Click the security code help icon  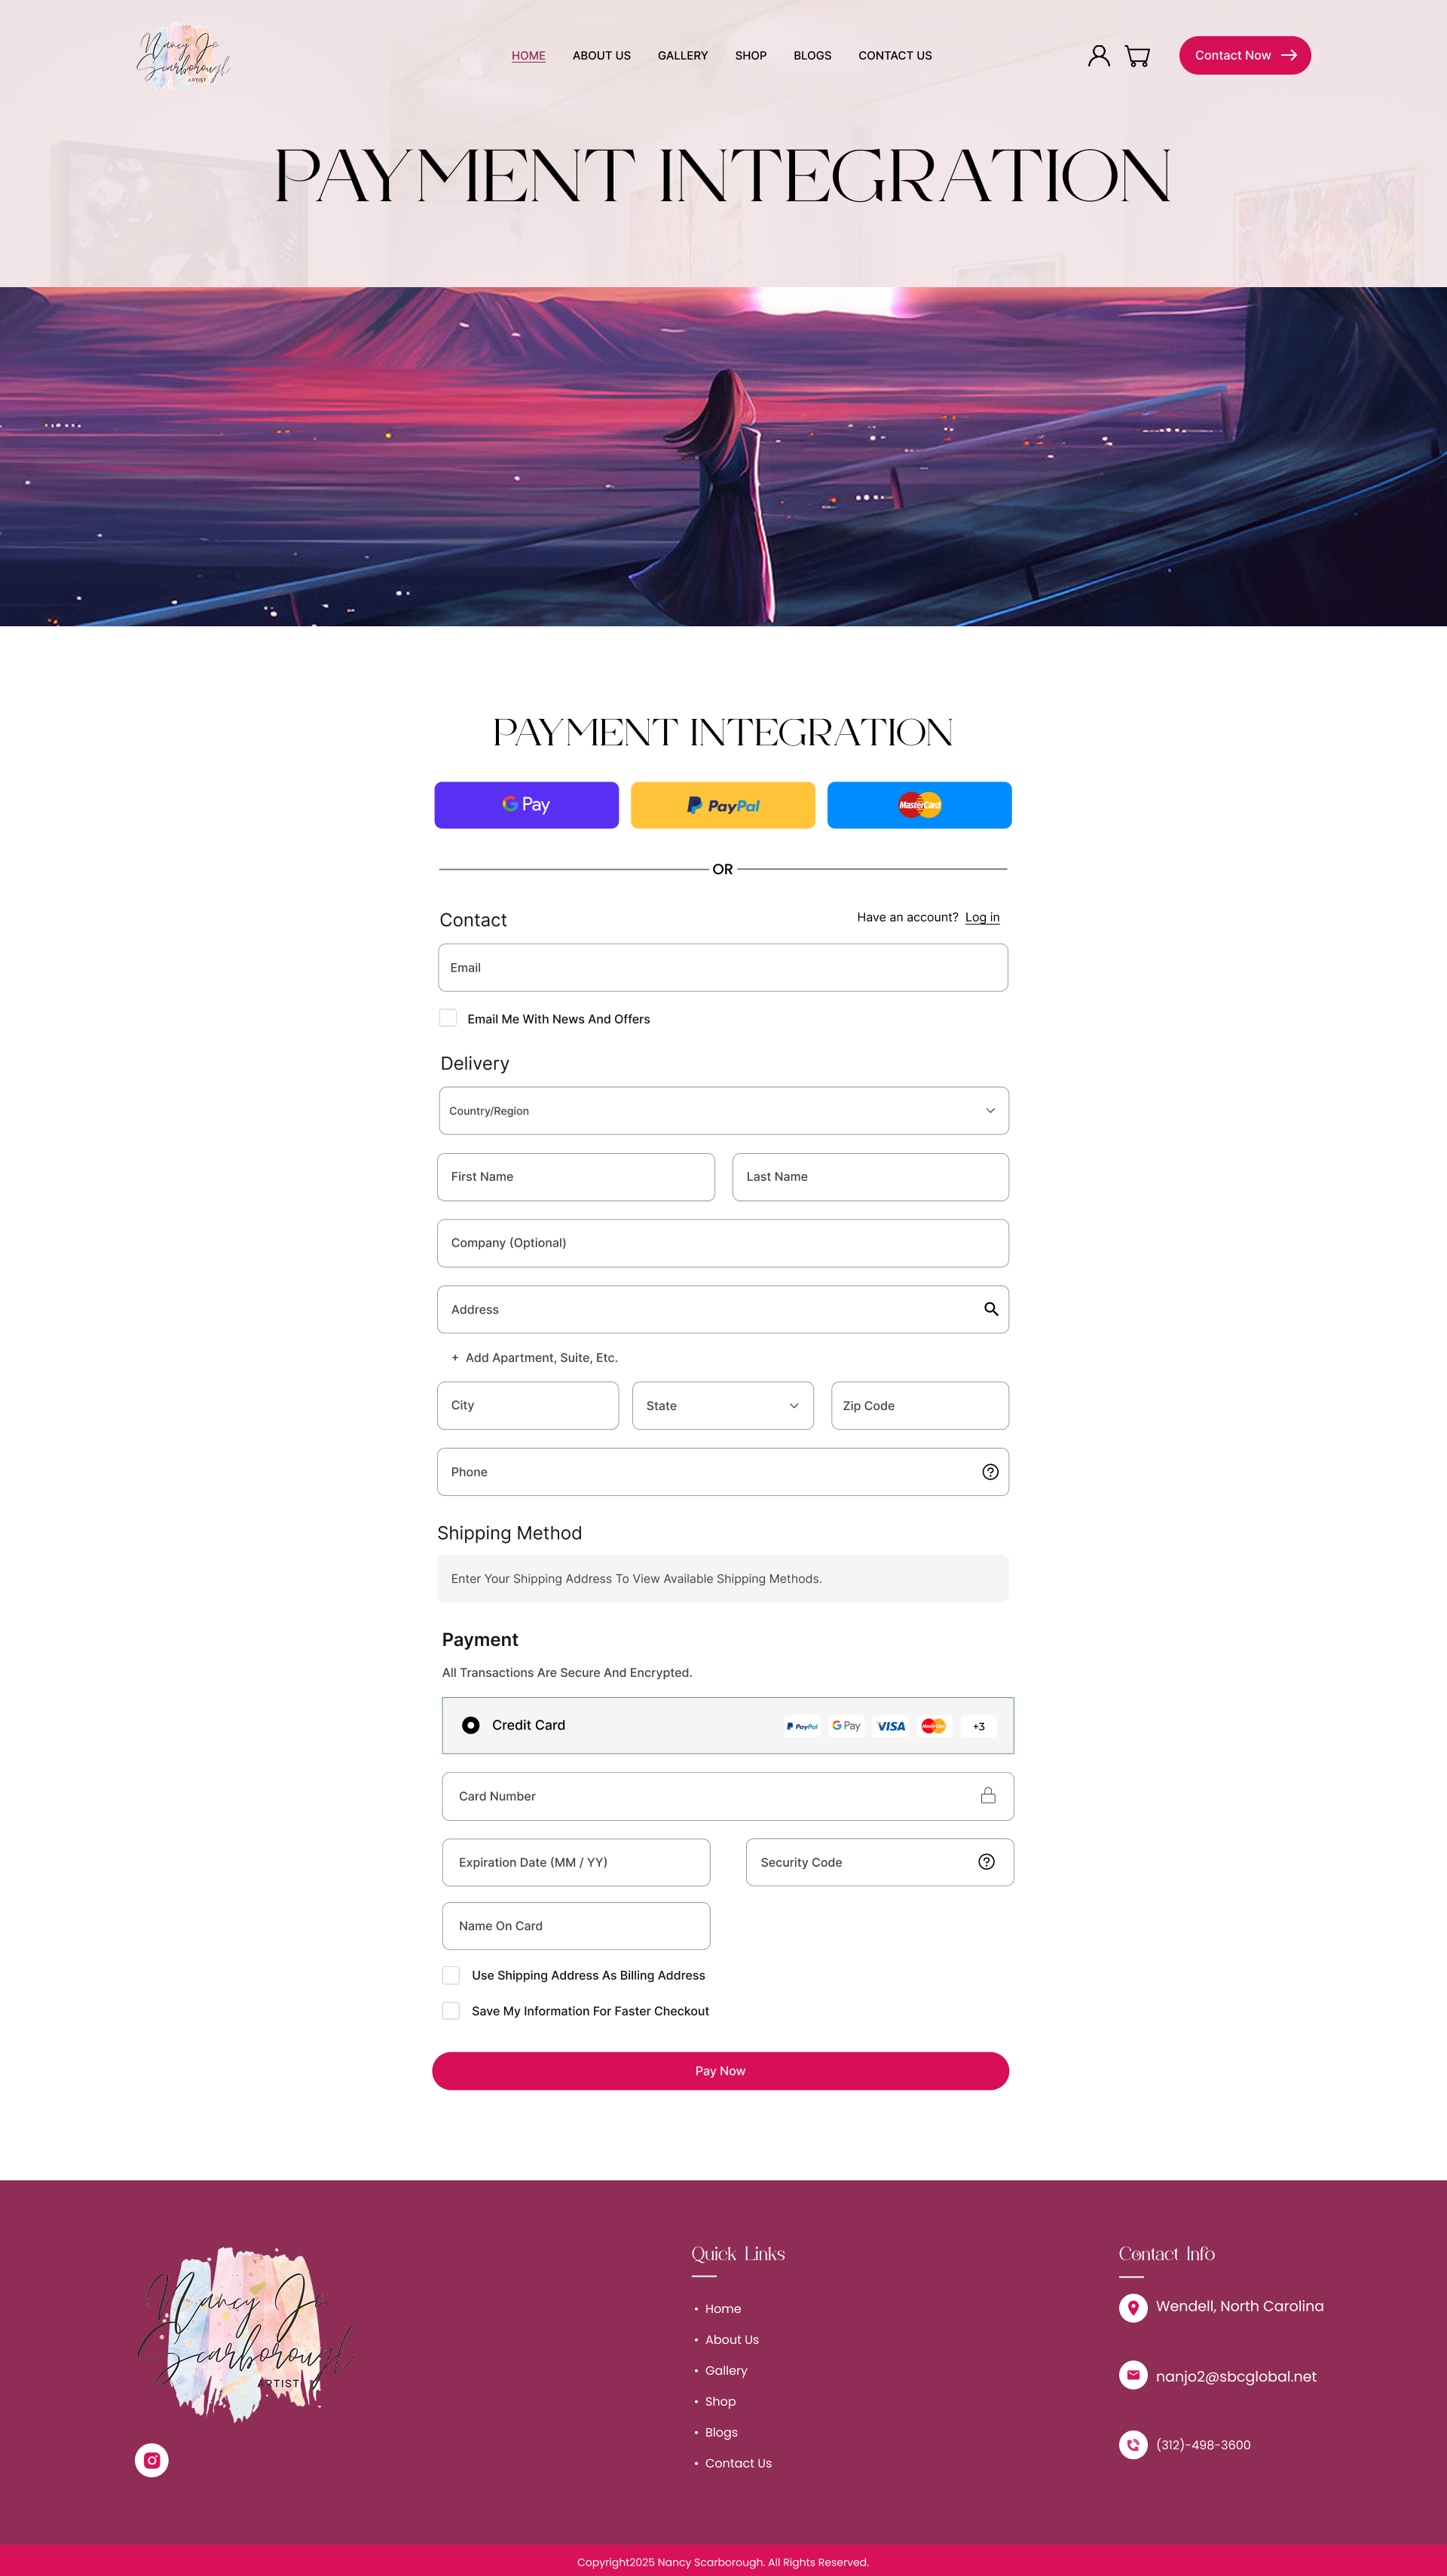[x=986, y=1862]
